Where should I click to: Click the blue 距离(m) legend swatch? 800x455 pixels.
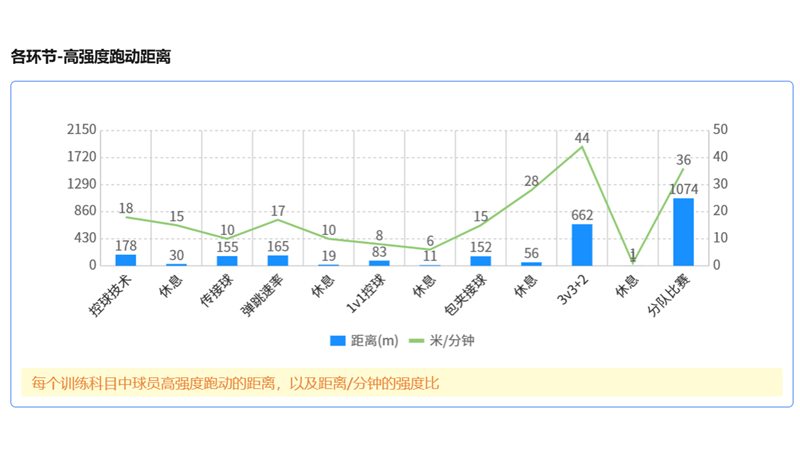click(338, 341)
